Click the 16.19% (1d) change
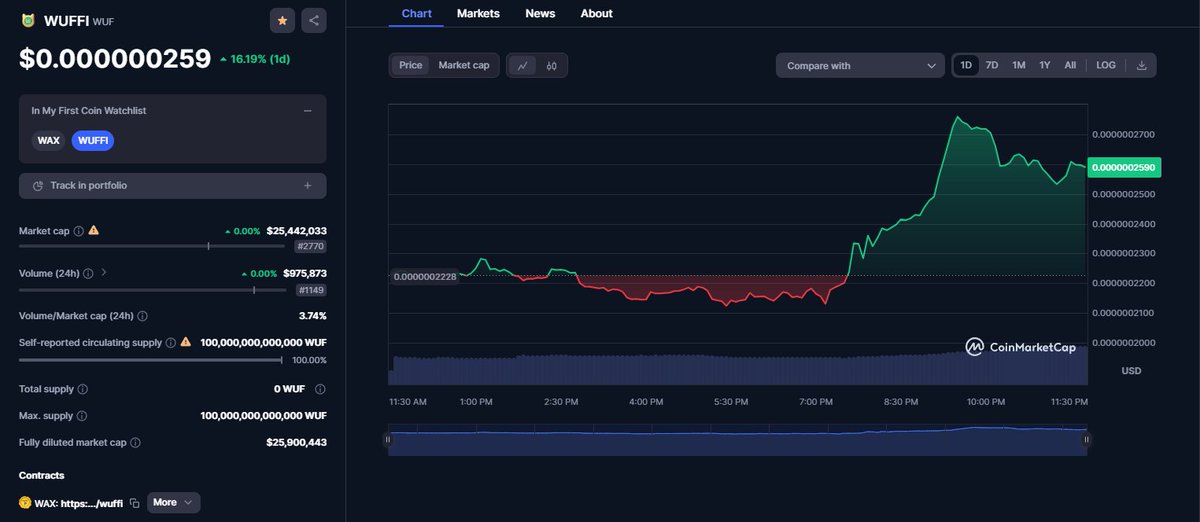The width and height of the screenshot is (1200, 522). tap(254, 59)
